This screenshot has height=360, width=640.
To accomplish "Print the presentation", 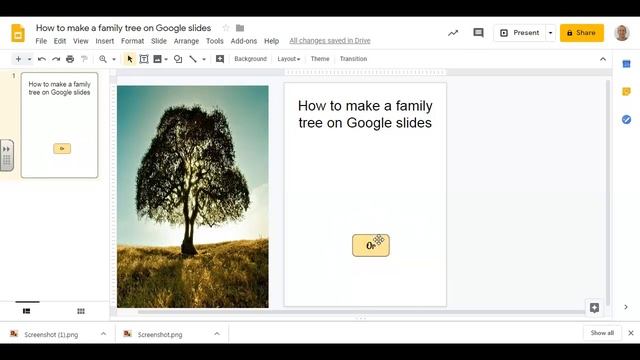I will point(70,59).
